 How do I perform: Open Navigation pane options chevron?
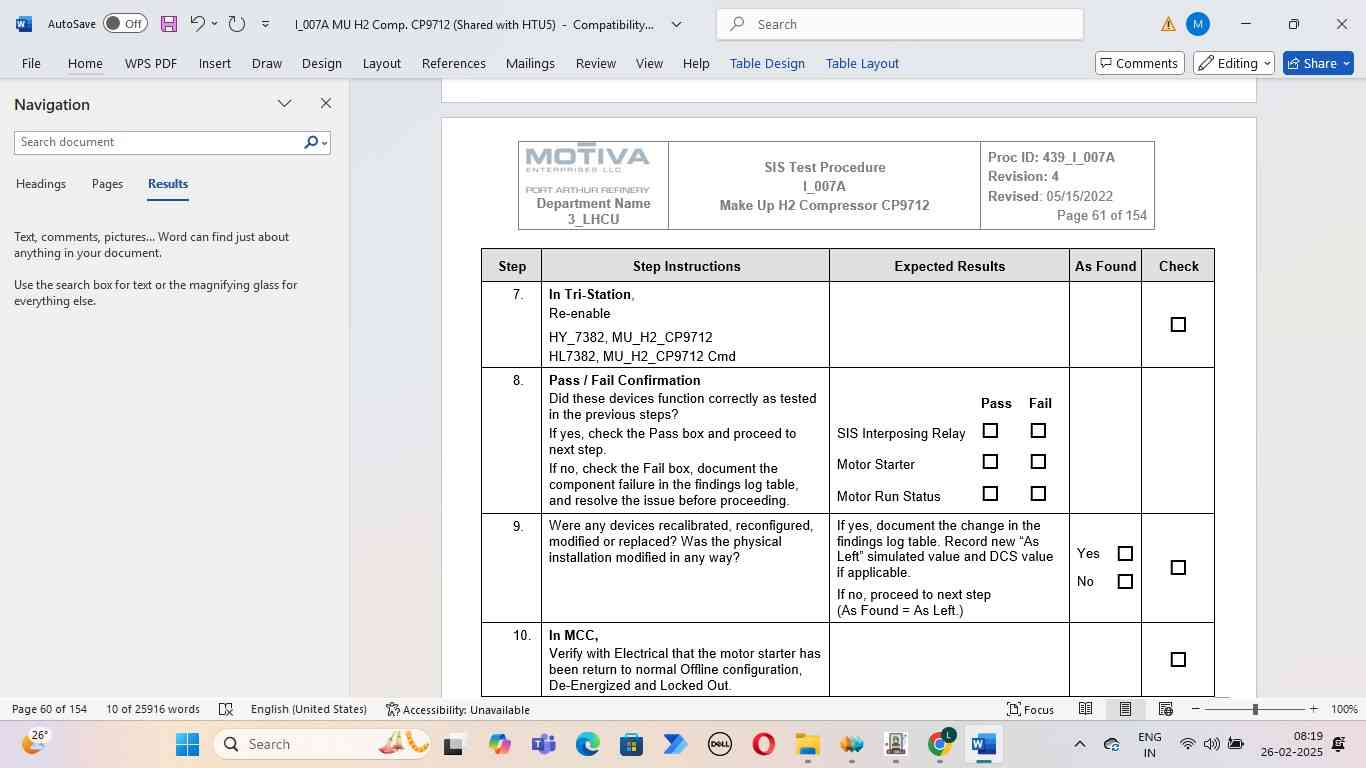pos(284,103)
